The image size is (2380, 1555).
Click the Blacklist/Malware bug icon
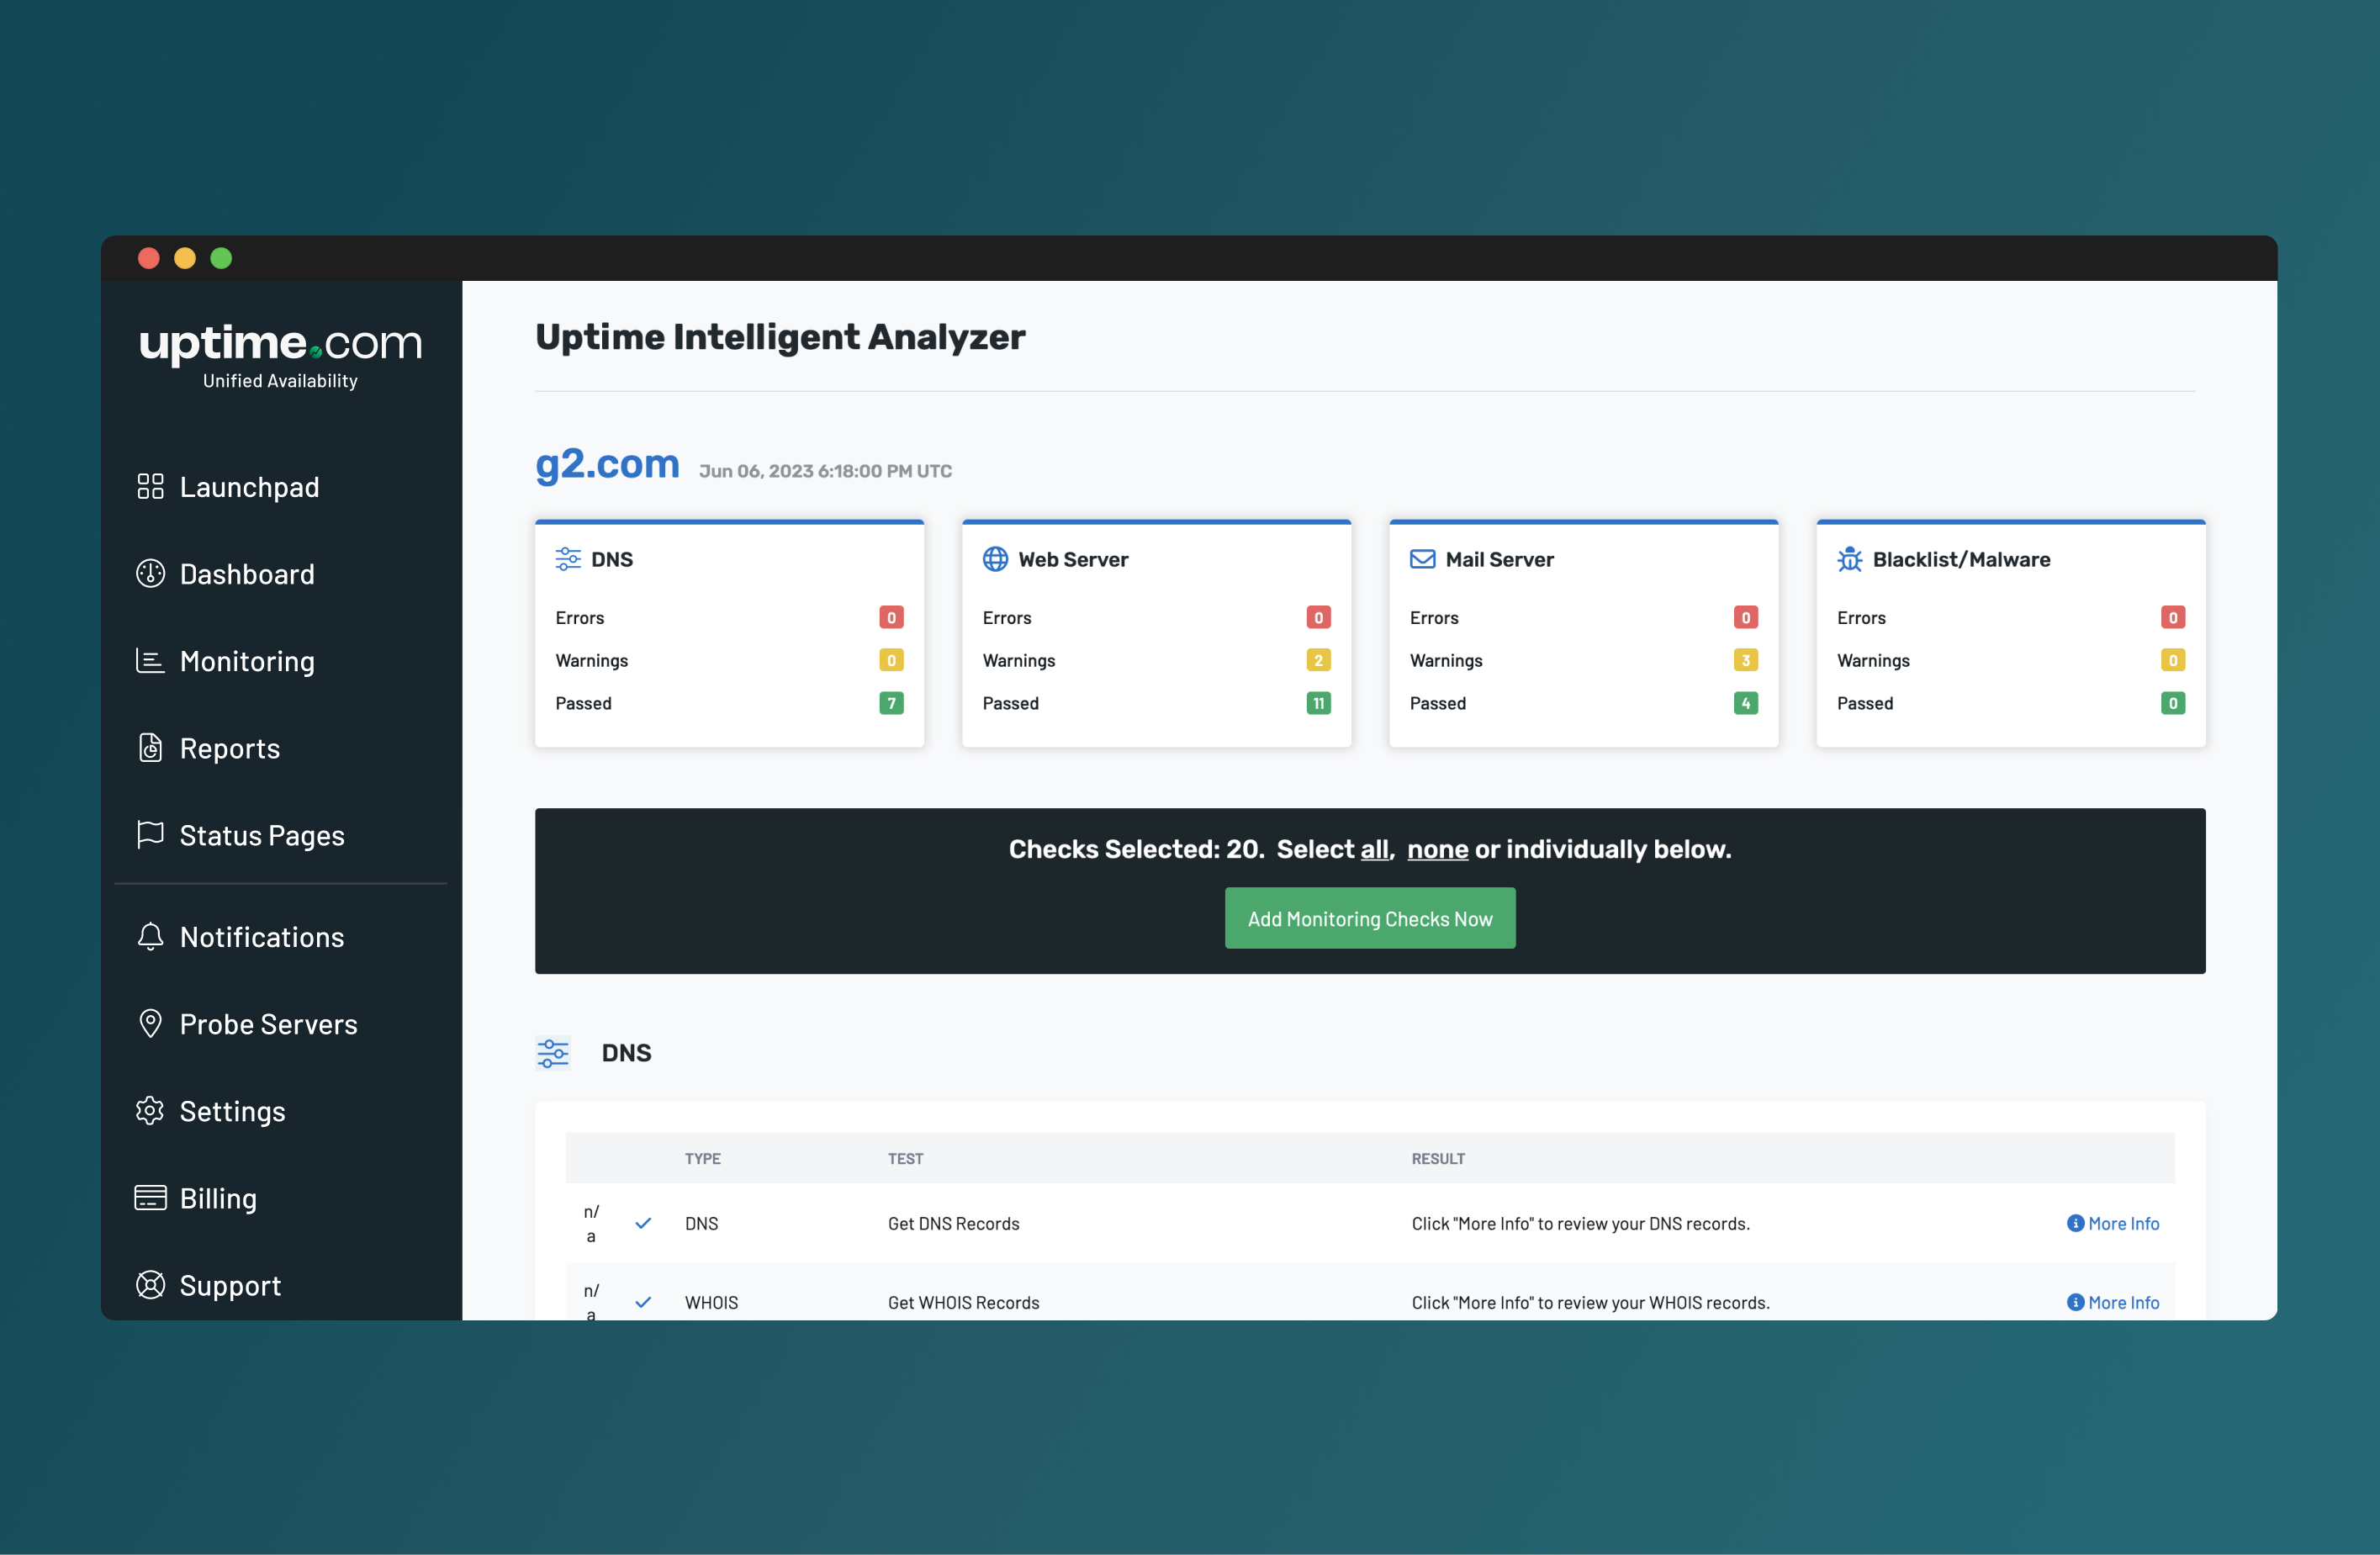coord(1850,559)
